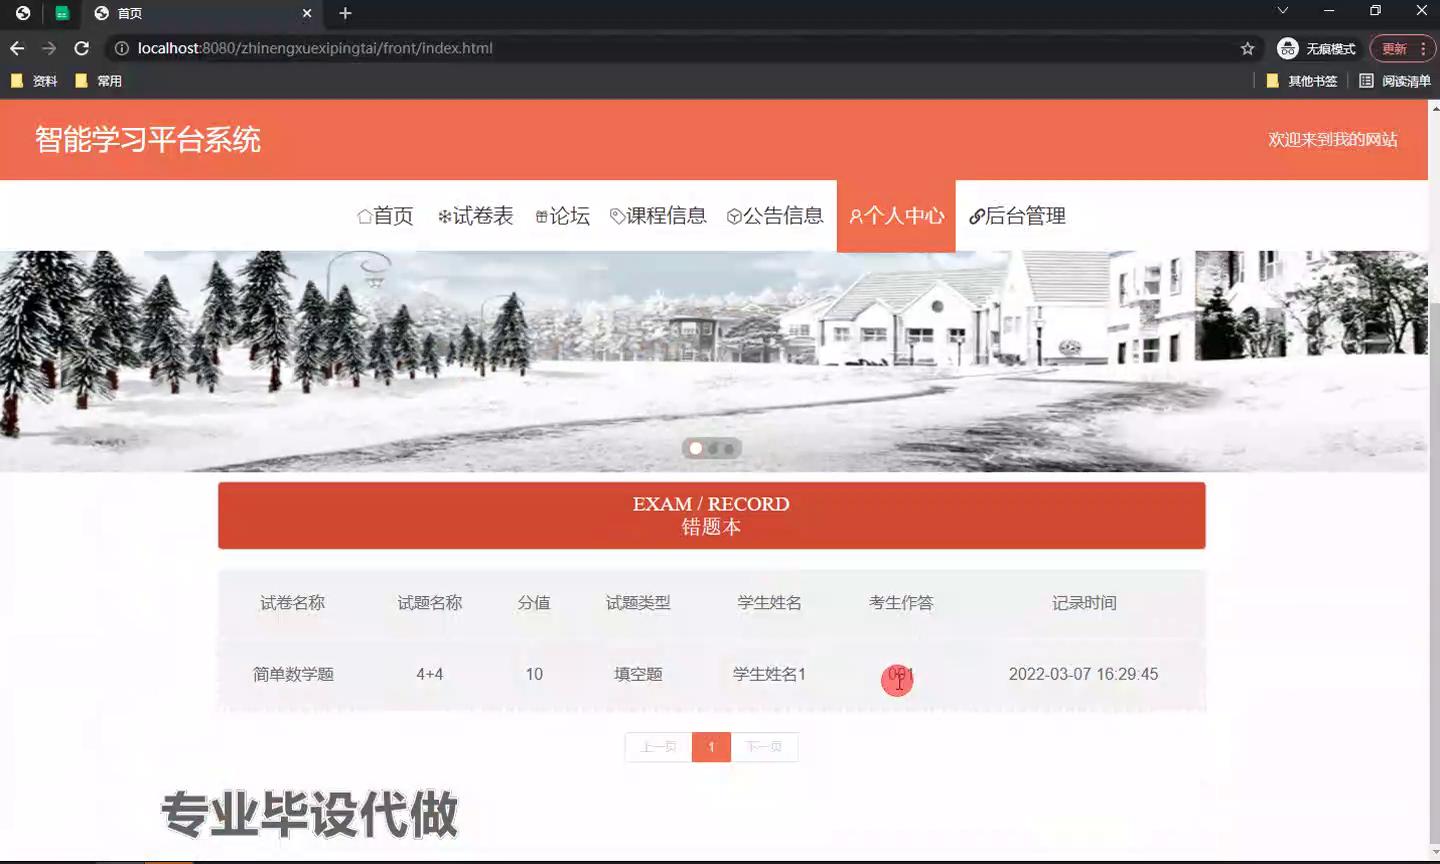This screenshot has width=1440, height=864.
Task: Close the 首页 browser tab
Action: [x=307, y=13]
